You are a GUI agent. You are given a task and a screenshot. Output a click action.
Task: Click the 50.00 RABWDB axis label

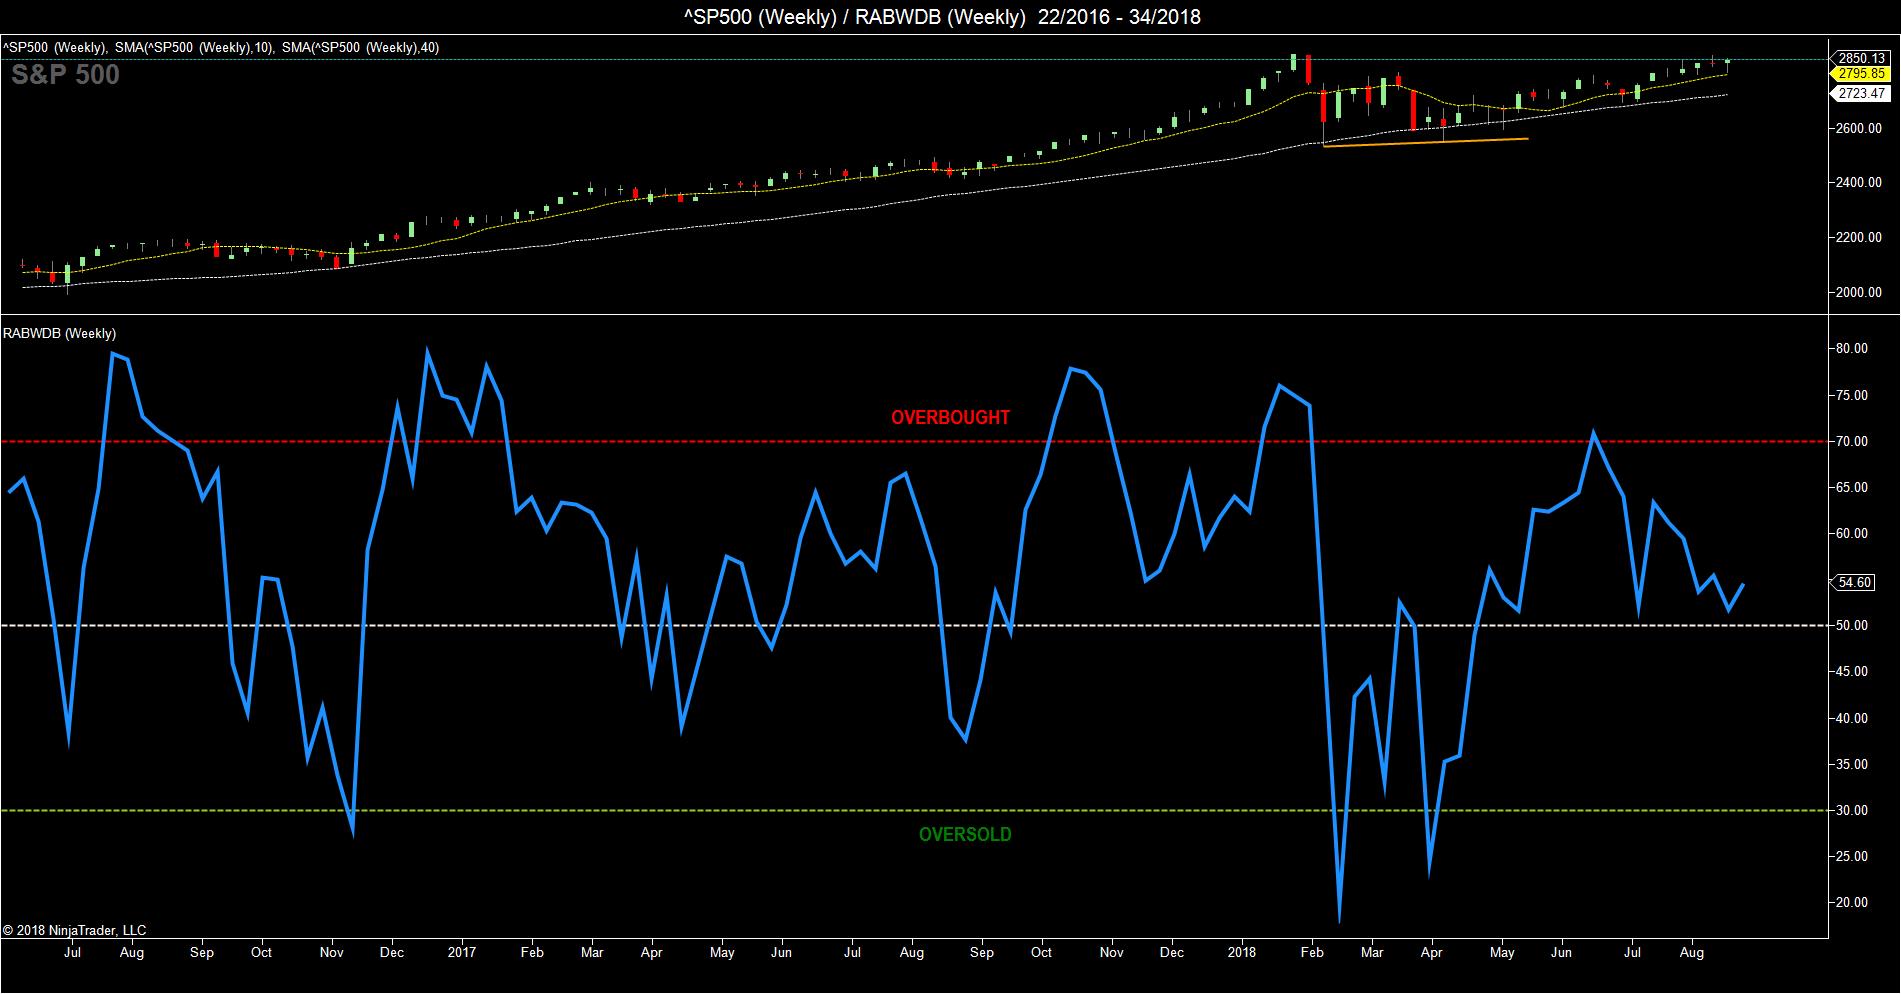[1852, 626]
